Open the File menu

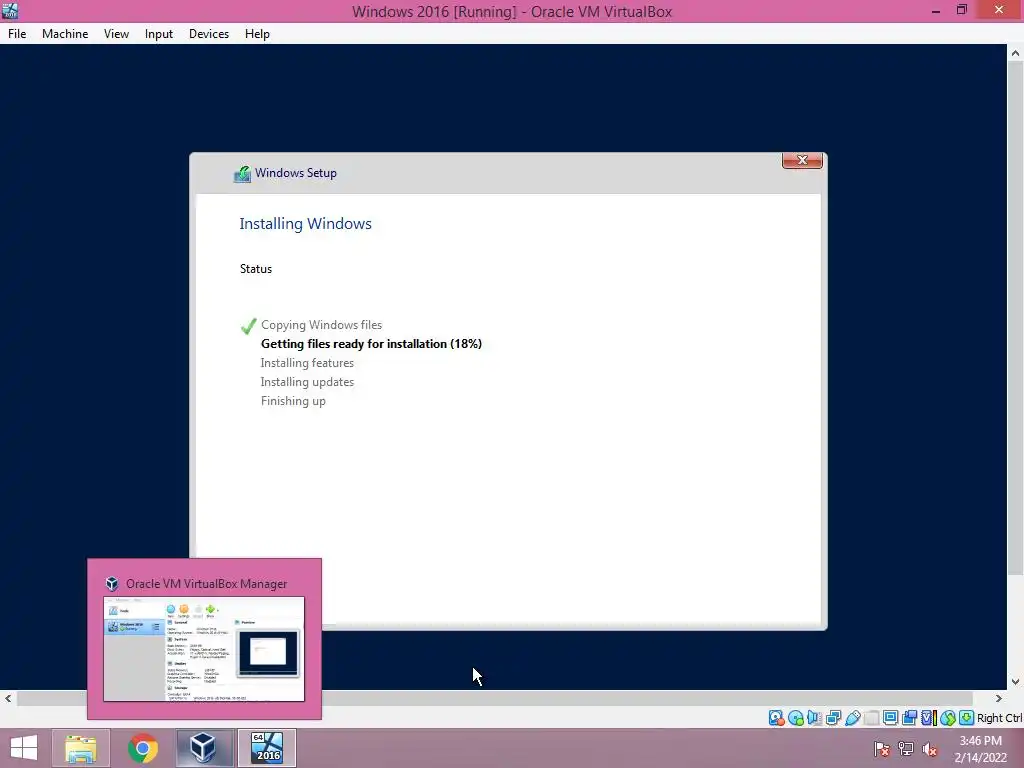17,34
